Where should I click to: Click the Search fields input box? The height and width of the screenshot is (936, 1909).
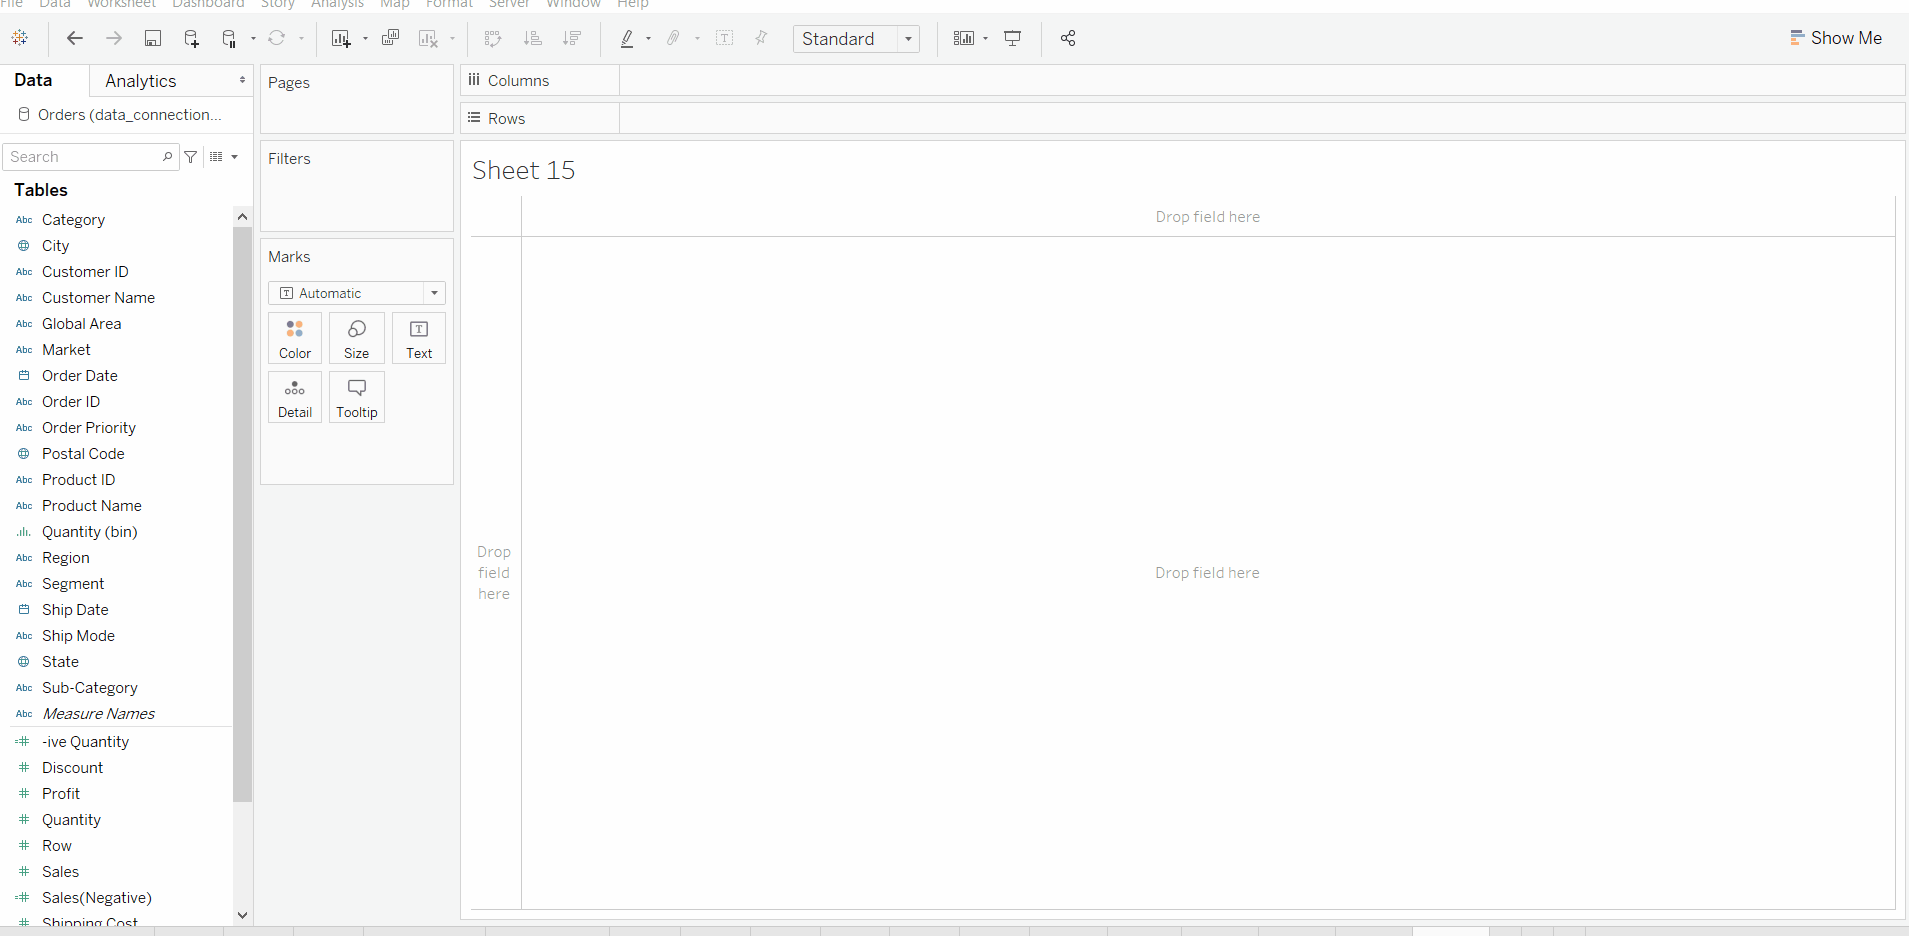(90, 157)
